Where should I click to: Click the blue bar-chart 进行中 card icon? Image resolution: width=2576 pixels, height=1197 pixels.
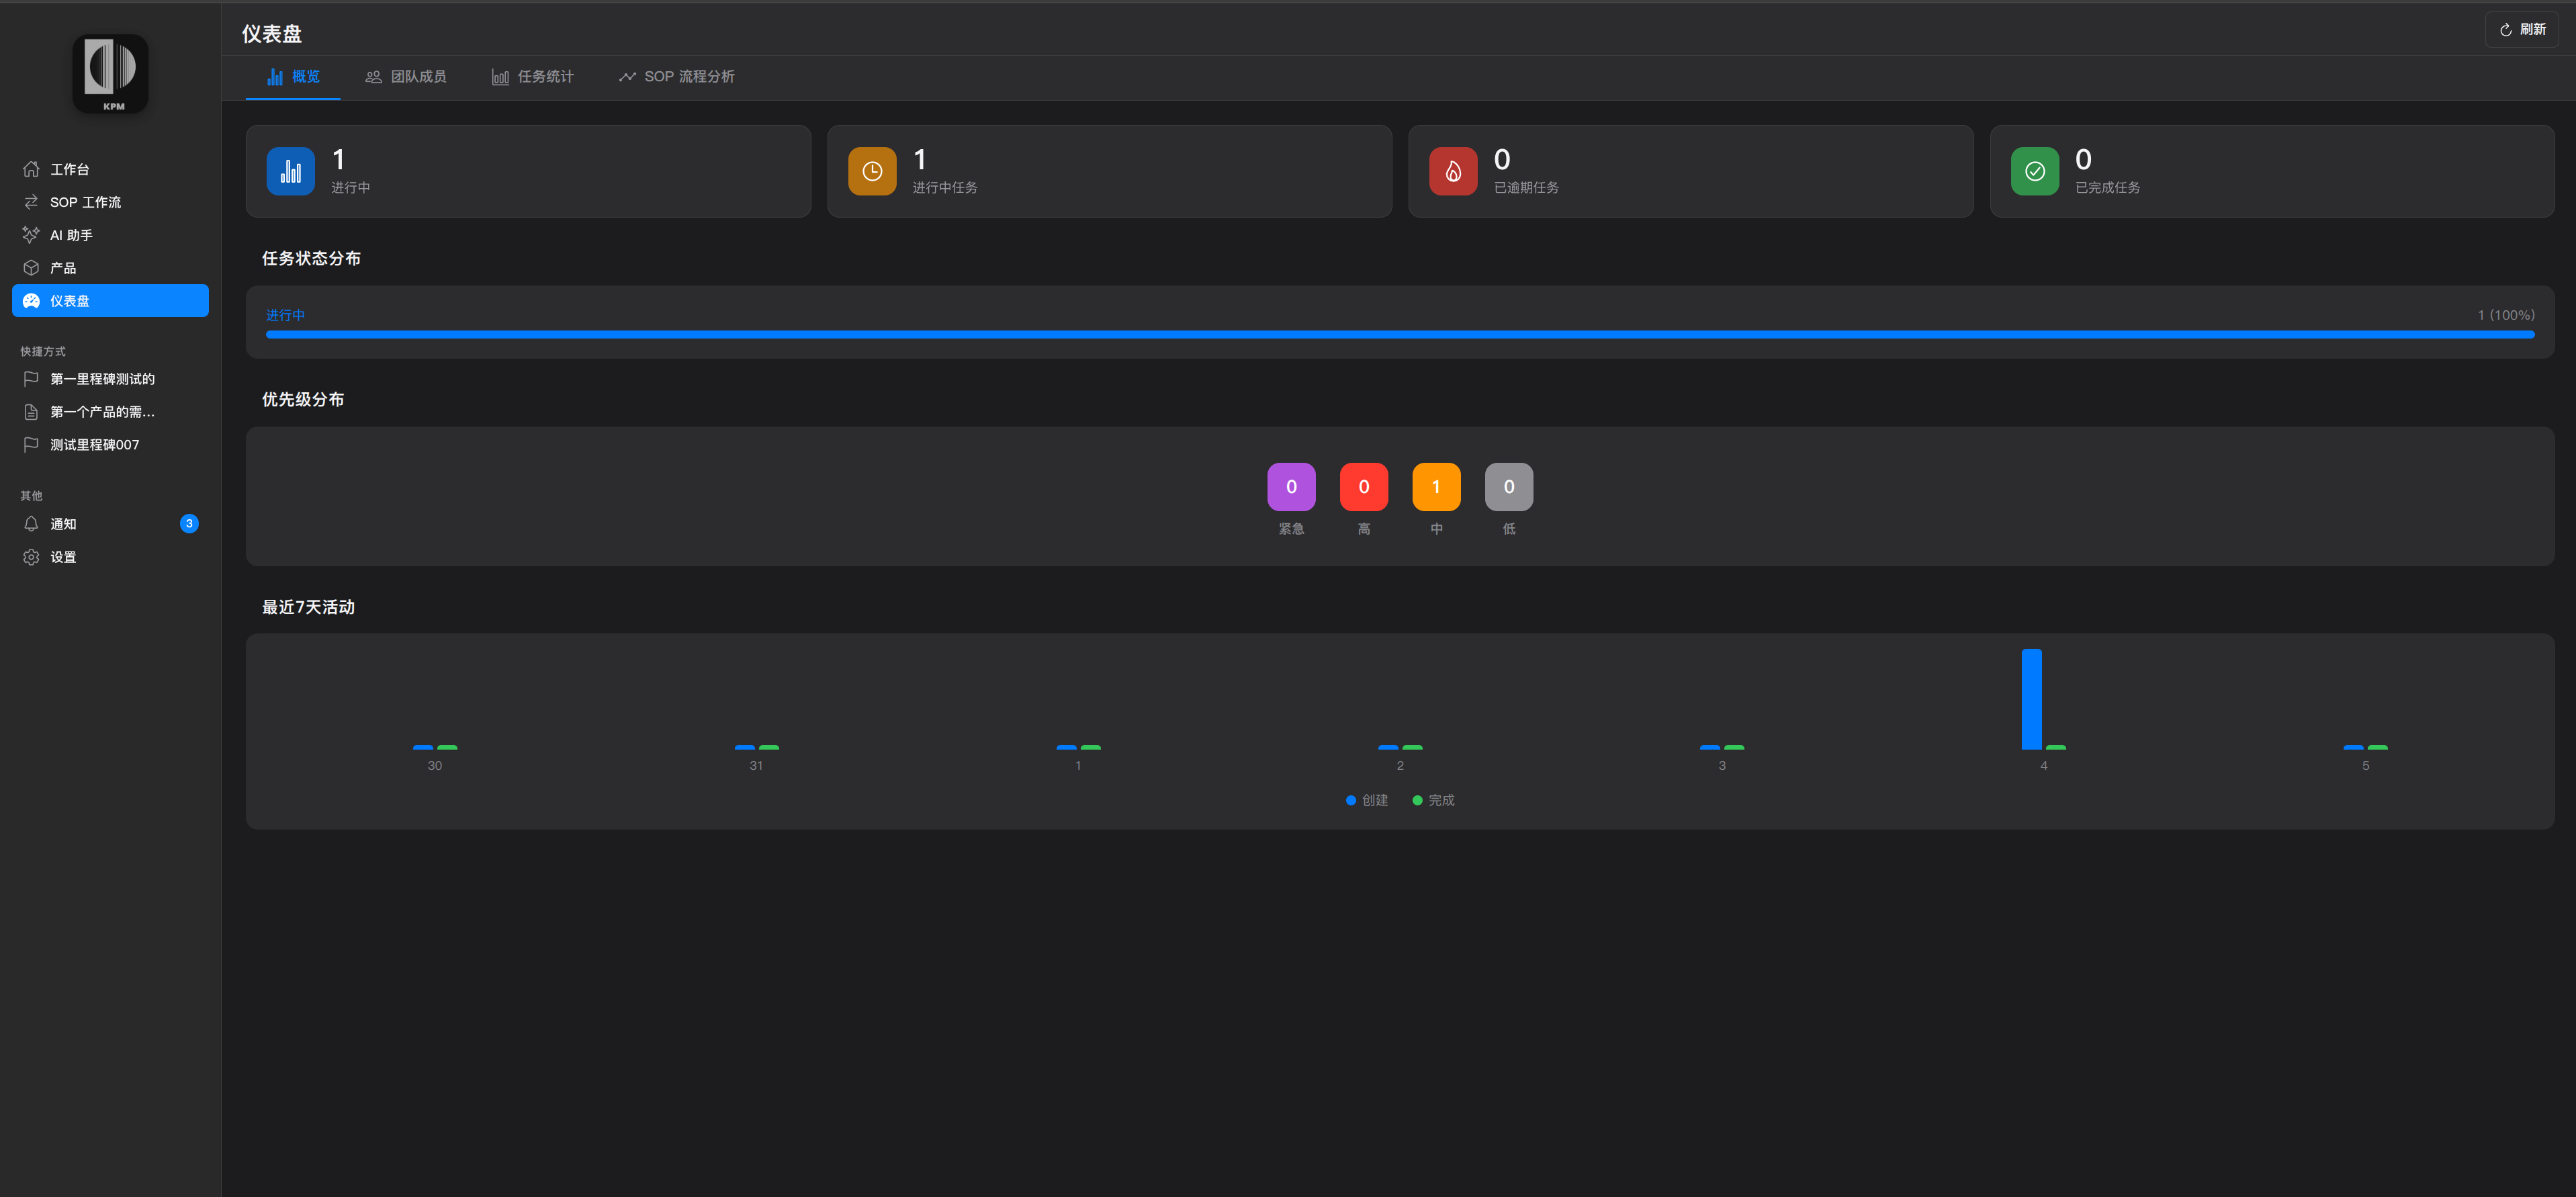point(290,171)
